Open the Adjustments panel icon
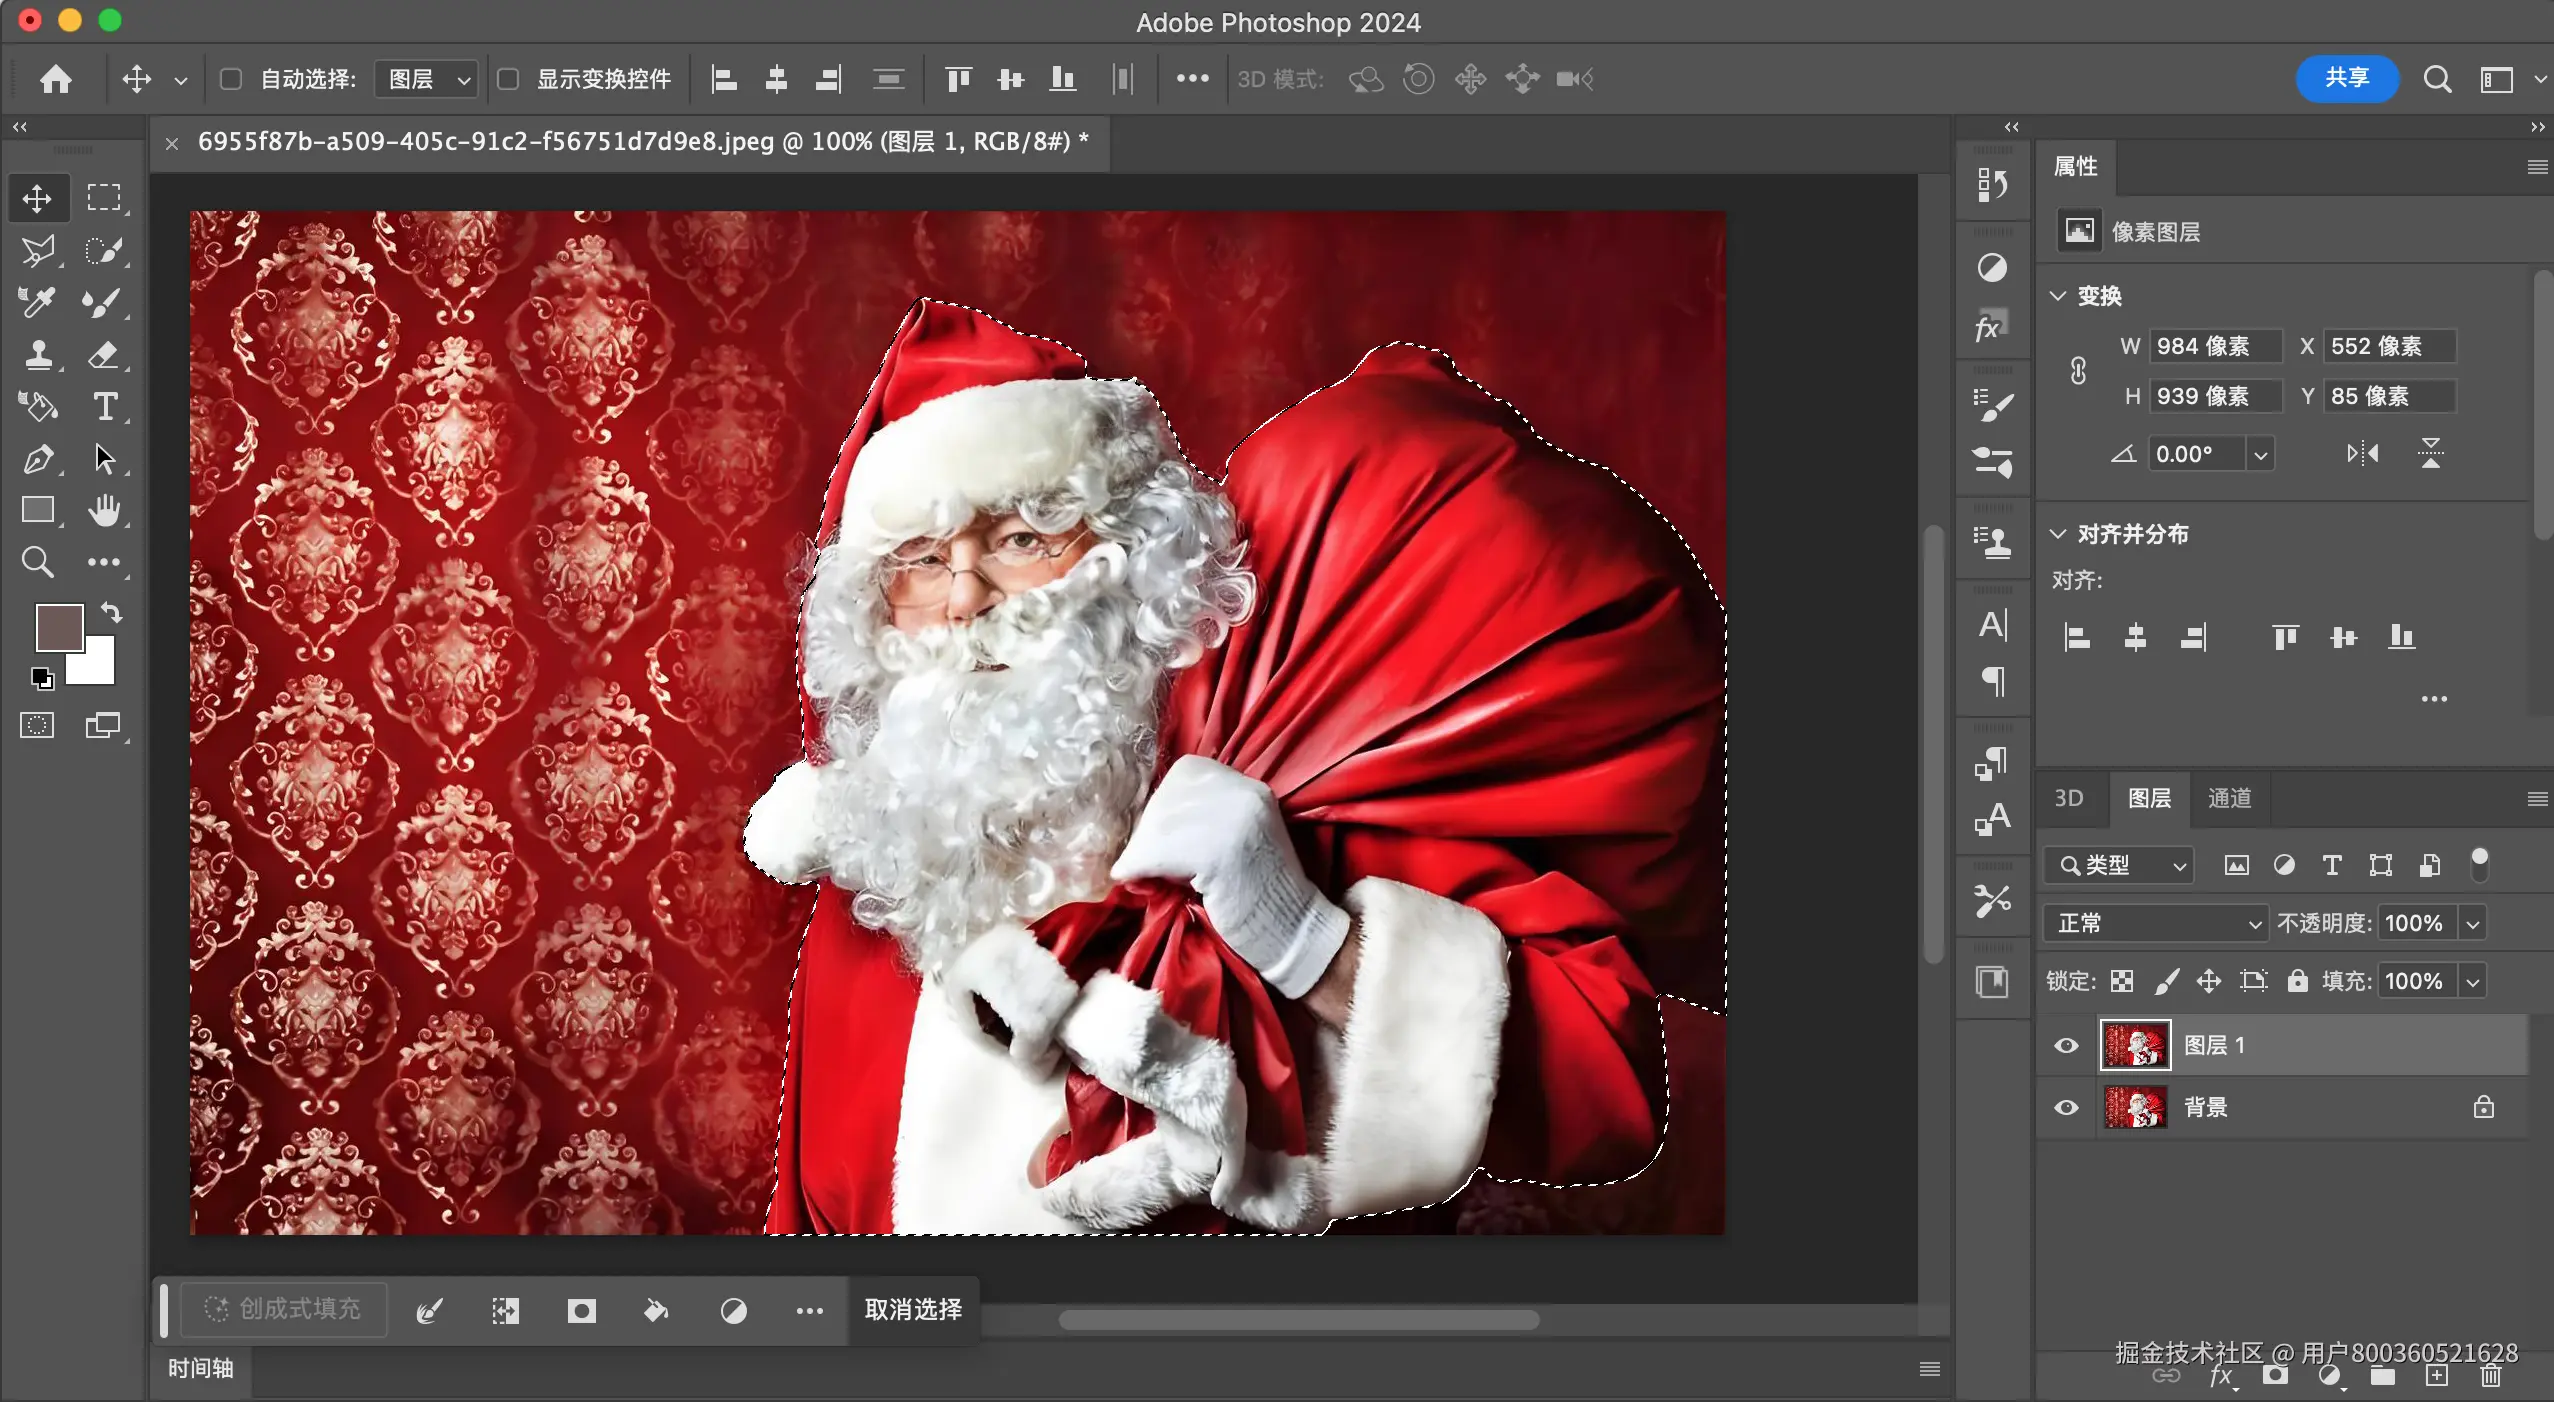Screen dimensions: 2554x1402 click(x=1992, y=268)
